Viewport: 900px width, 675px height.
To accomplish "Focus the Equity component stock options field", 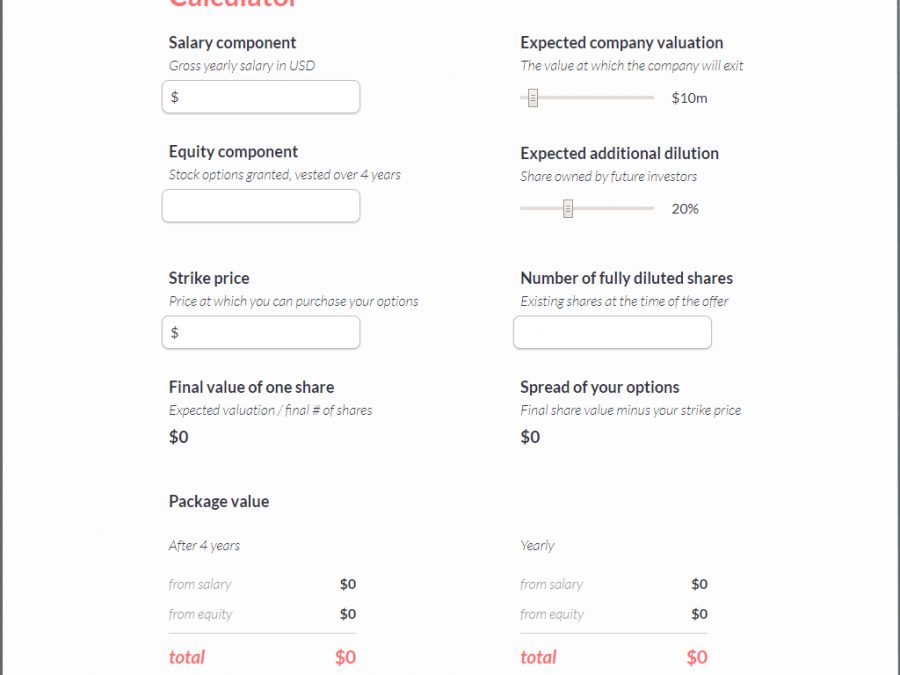I will click(x=261, y=206).
